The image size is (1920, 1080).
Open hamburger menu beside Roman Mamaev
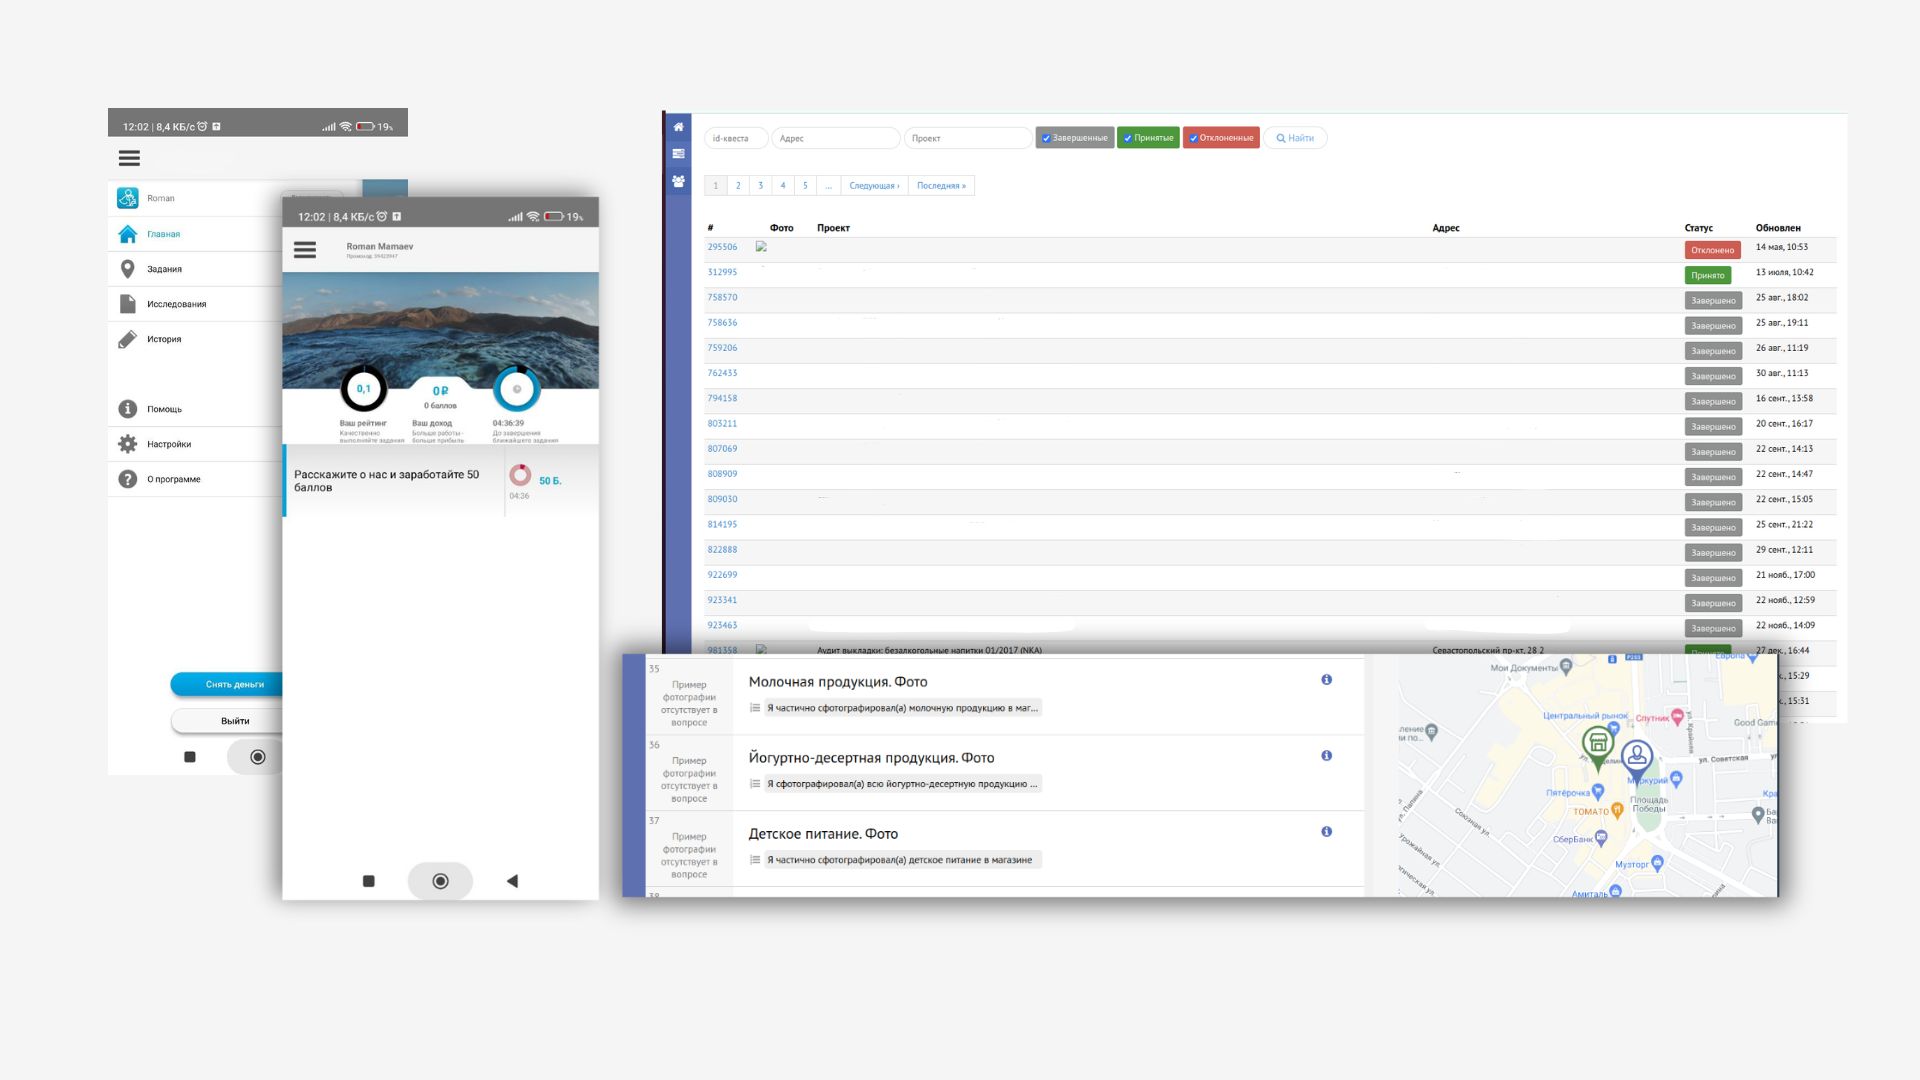point(305,250)
